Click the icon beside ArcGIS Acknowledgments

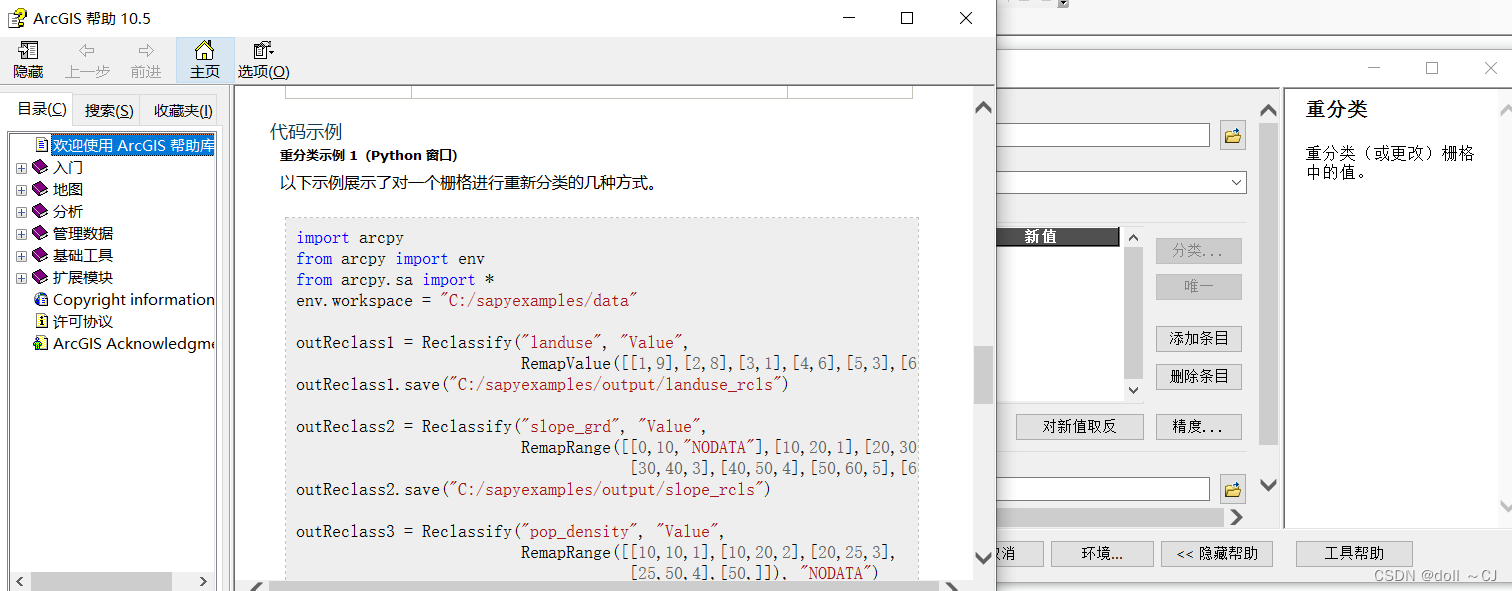click(41, 343)
